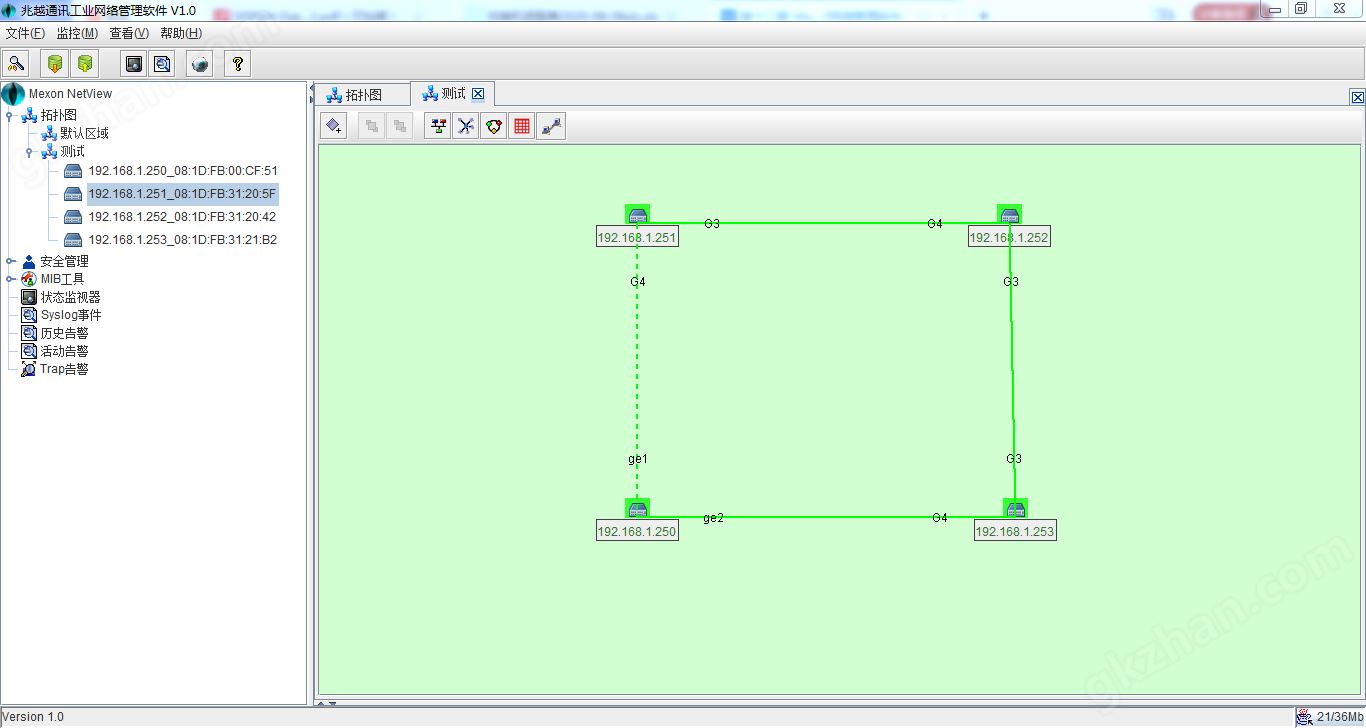Open the log viewer magnifier-document toolbar icon
The height and width of the screenshot is (728, 1366).
162,64
